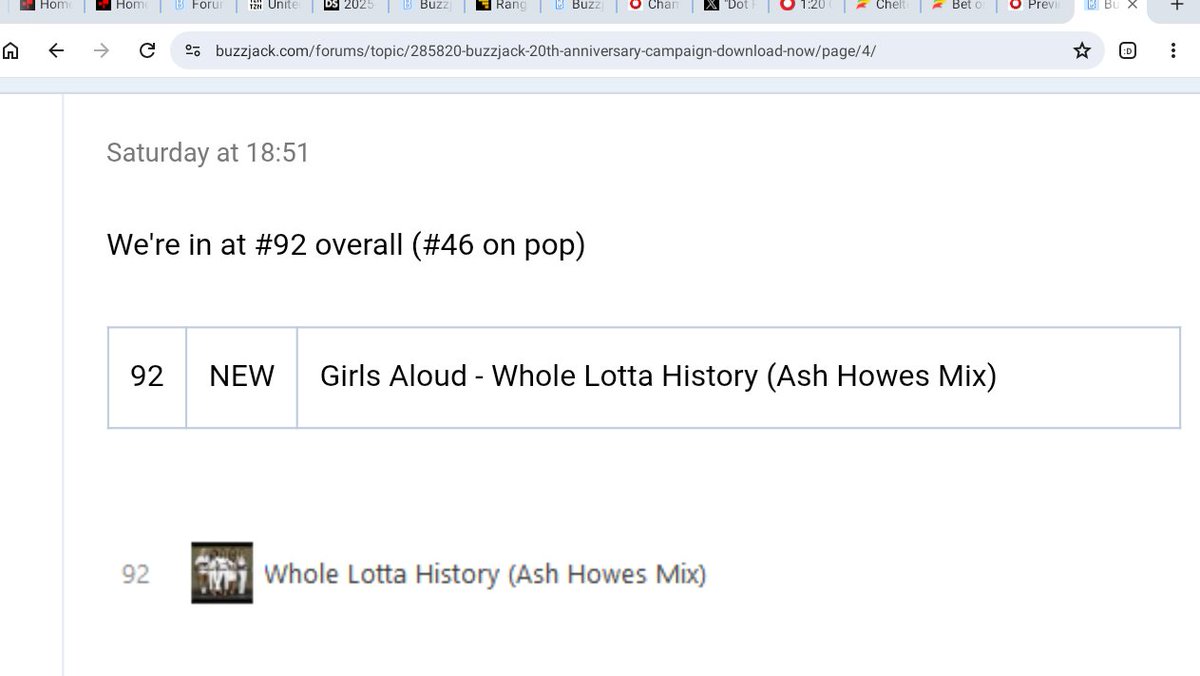Click the forward navigation arrow
The width and height of the screenshot is (1200, 676).
pos(101,50)
